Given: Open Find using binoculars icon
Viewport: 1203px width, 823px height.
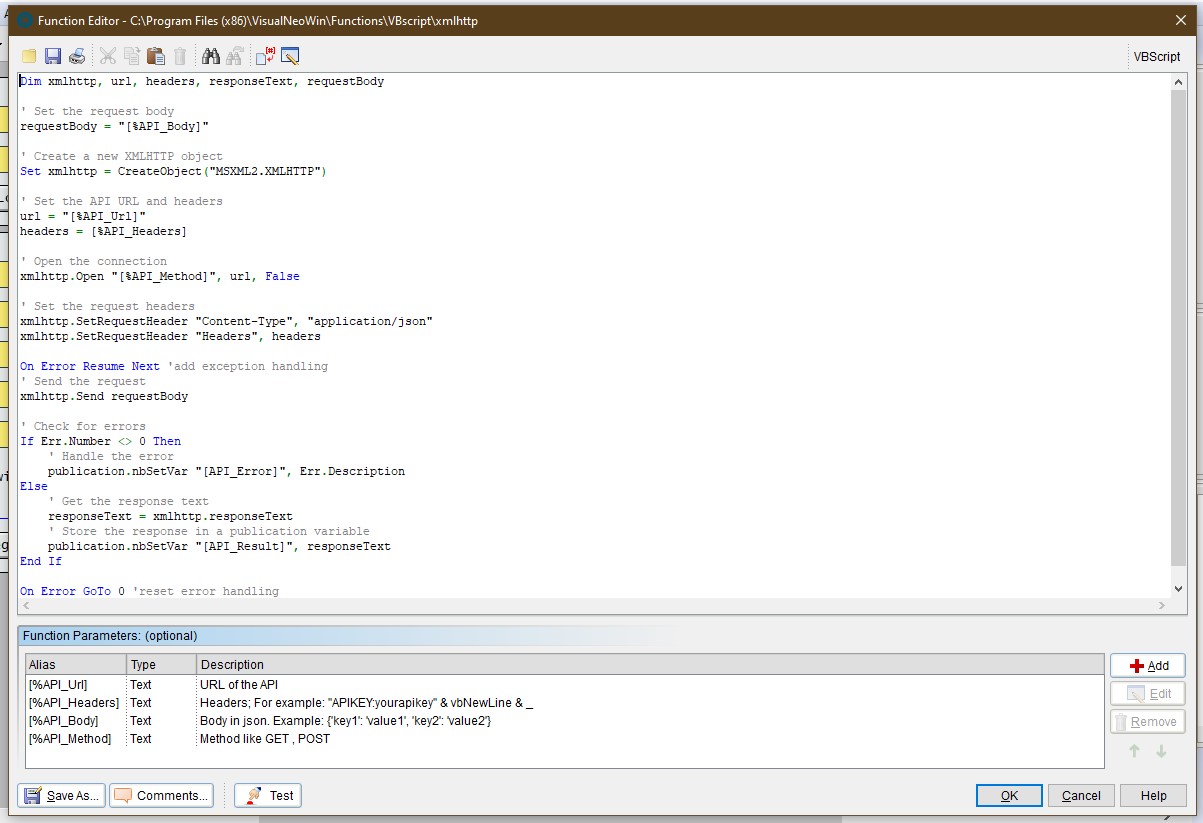Looking at the screenshot, I should point(211,56).
